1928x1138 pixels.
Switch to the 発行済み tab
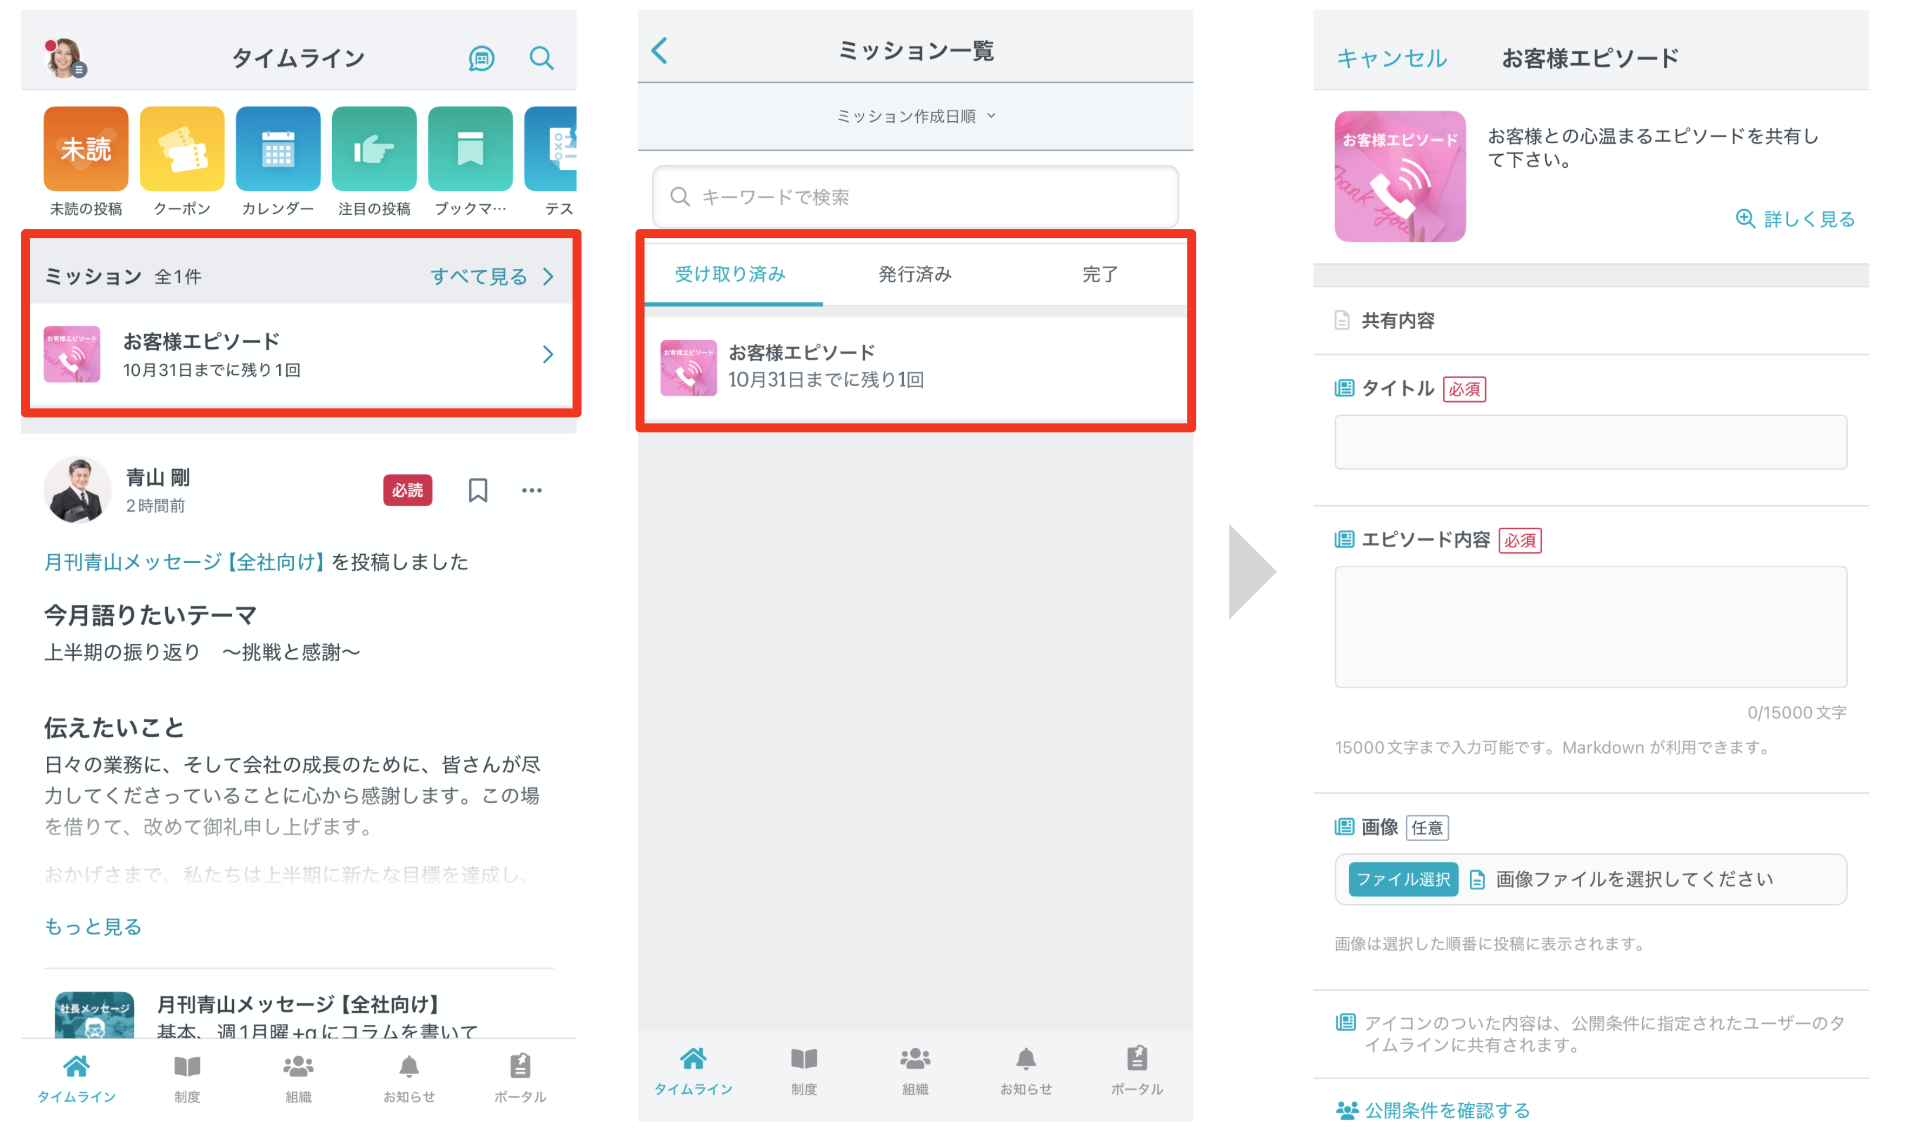coord(914,274)
